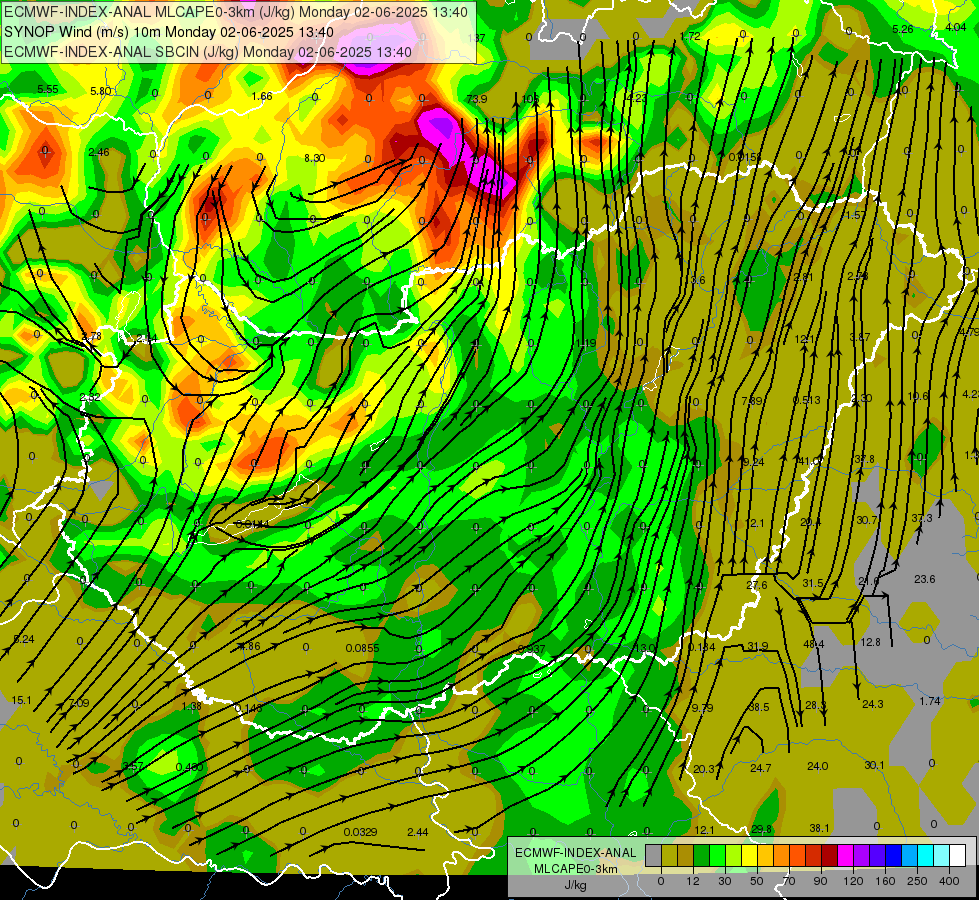Viewport: 979px width, 900px height.
Task: Click the map value 5.26
Action: coord(903,29)
